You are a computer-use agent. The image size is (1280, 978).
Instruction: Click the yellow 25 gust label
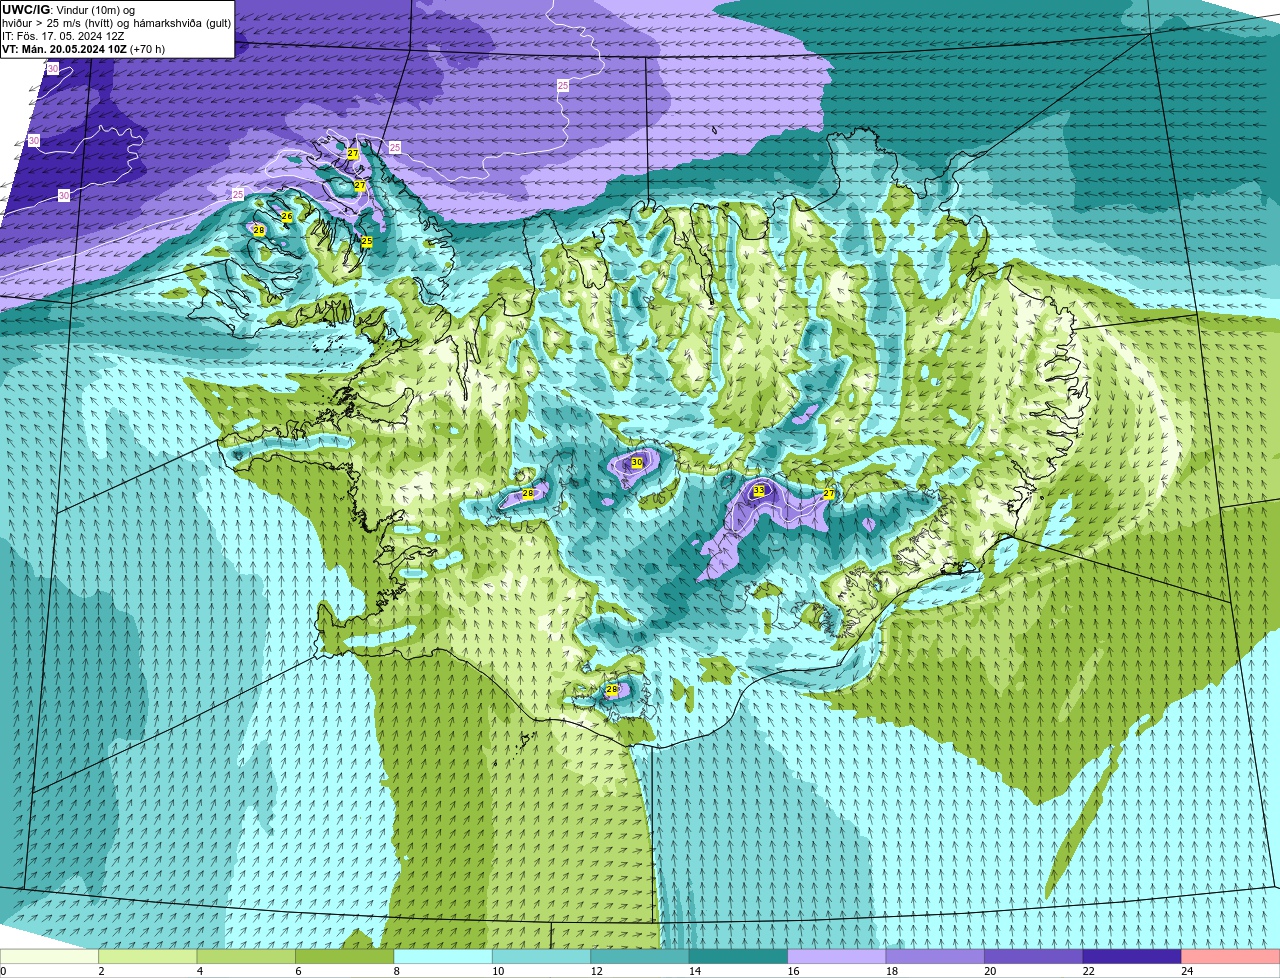tap(367, 242)
